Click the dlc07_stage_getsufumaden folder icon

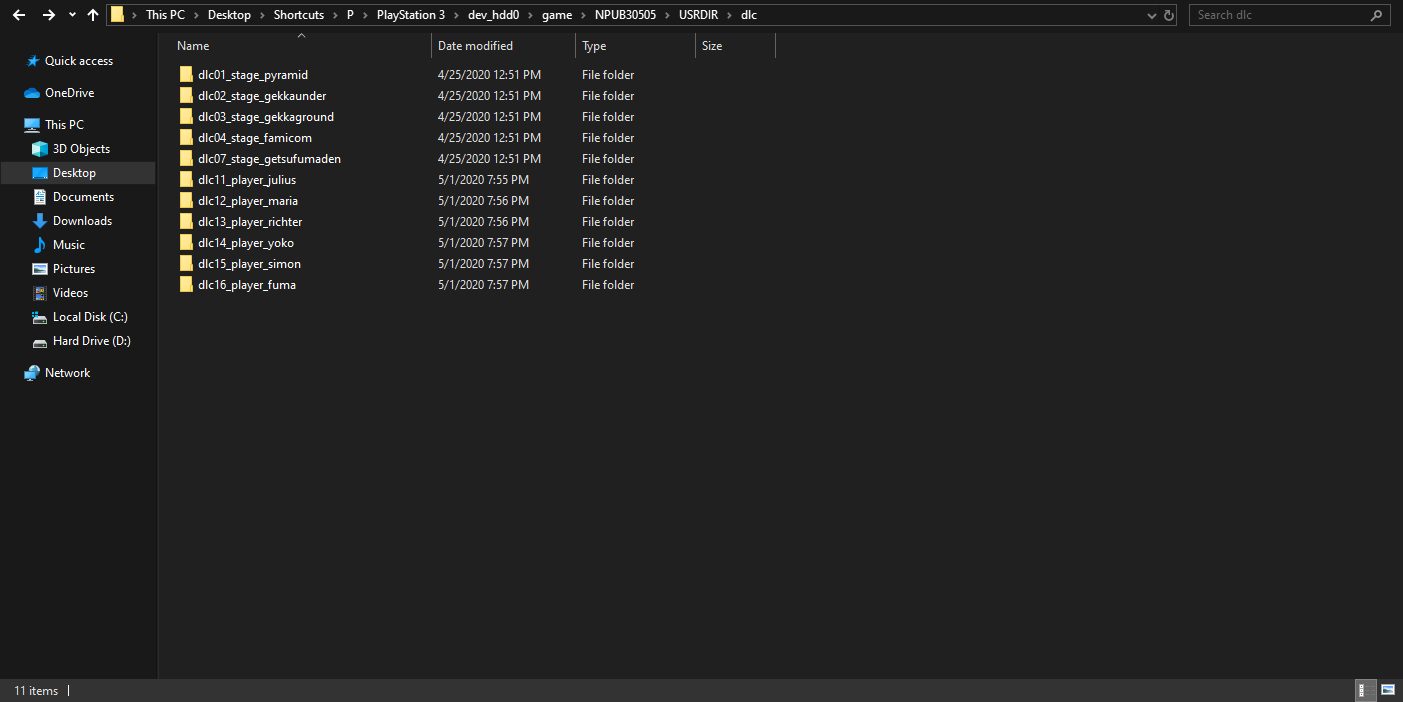(186, 159)
